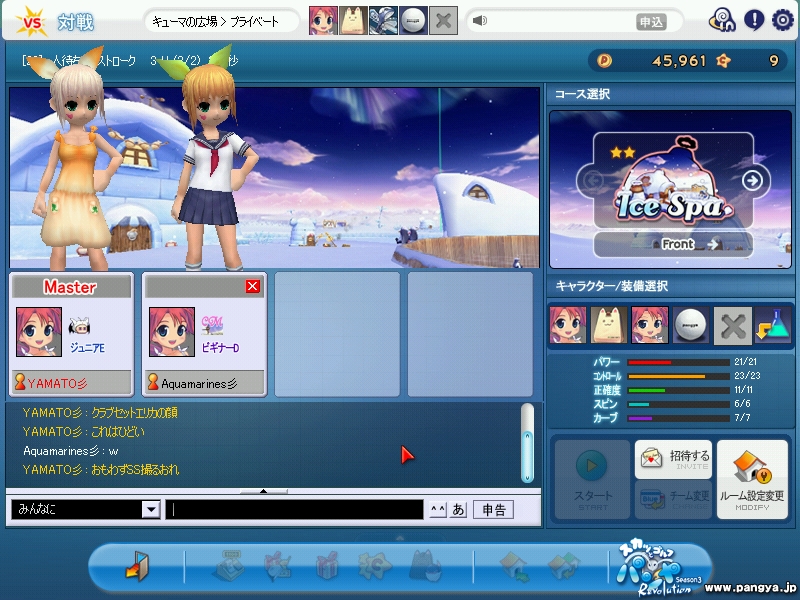
Task: Click the cow guild emblem beside ジュニアE
Action: tap(79, 326)
